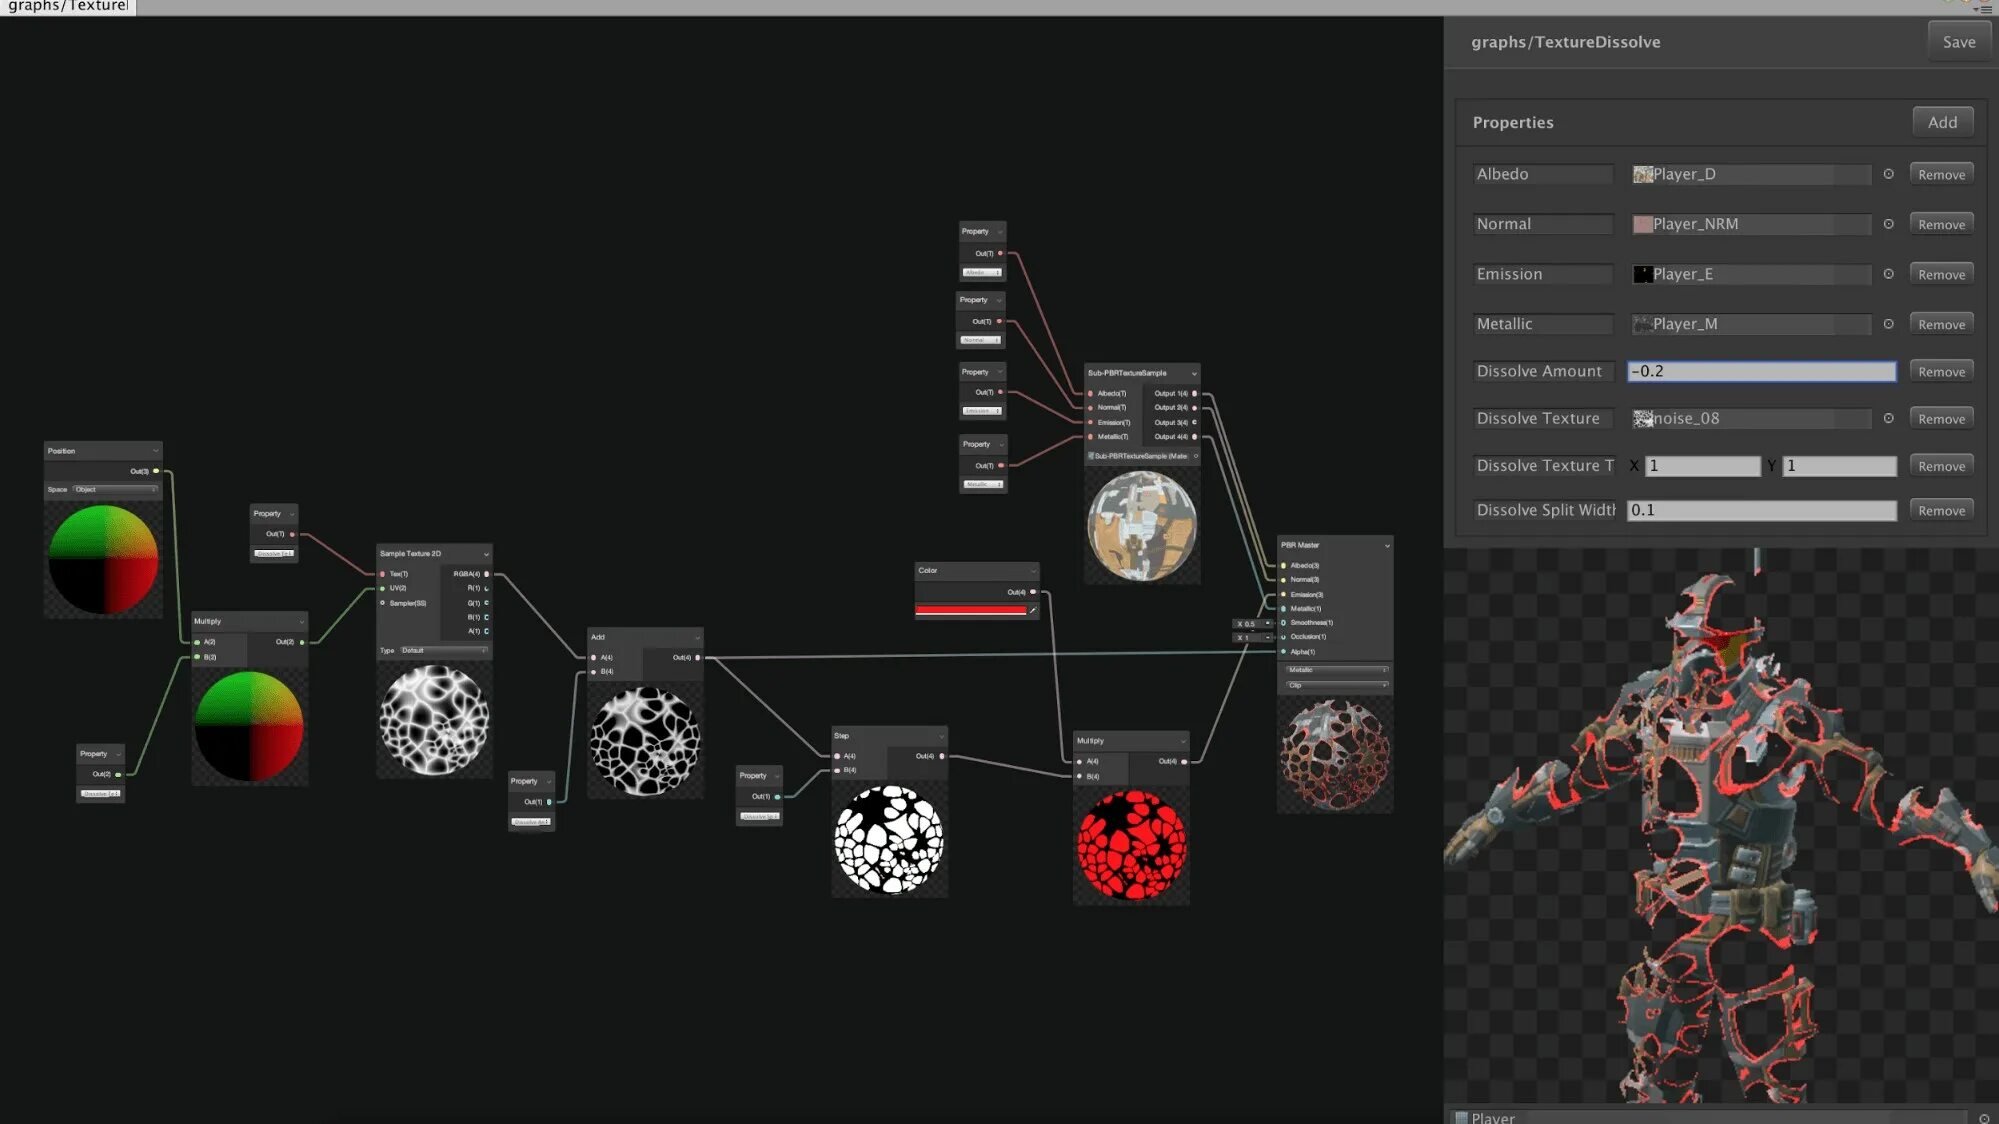The width and height of the screenshot is (1999, 1124).
Task: Open the Space dropdown set to Object
Action: point(116,490)
